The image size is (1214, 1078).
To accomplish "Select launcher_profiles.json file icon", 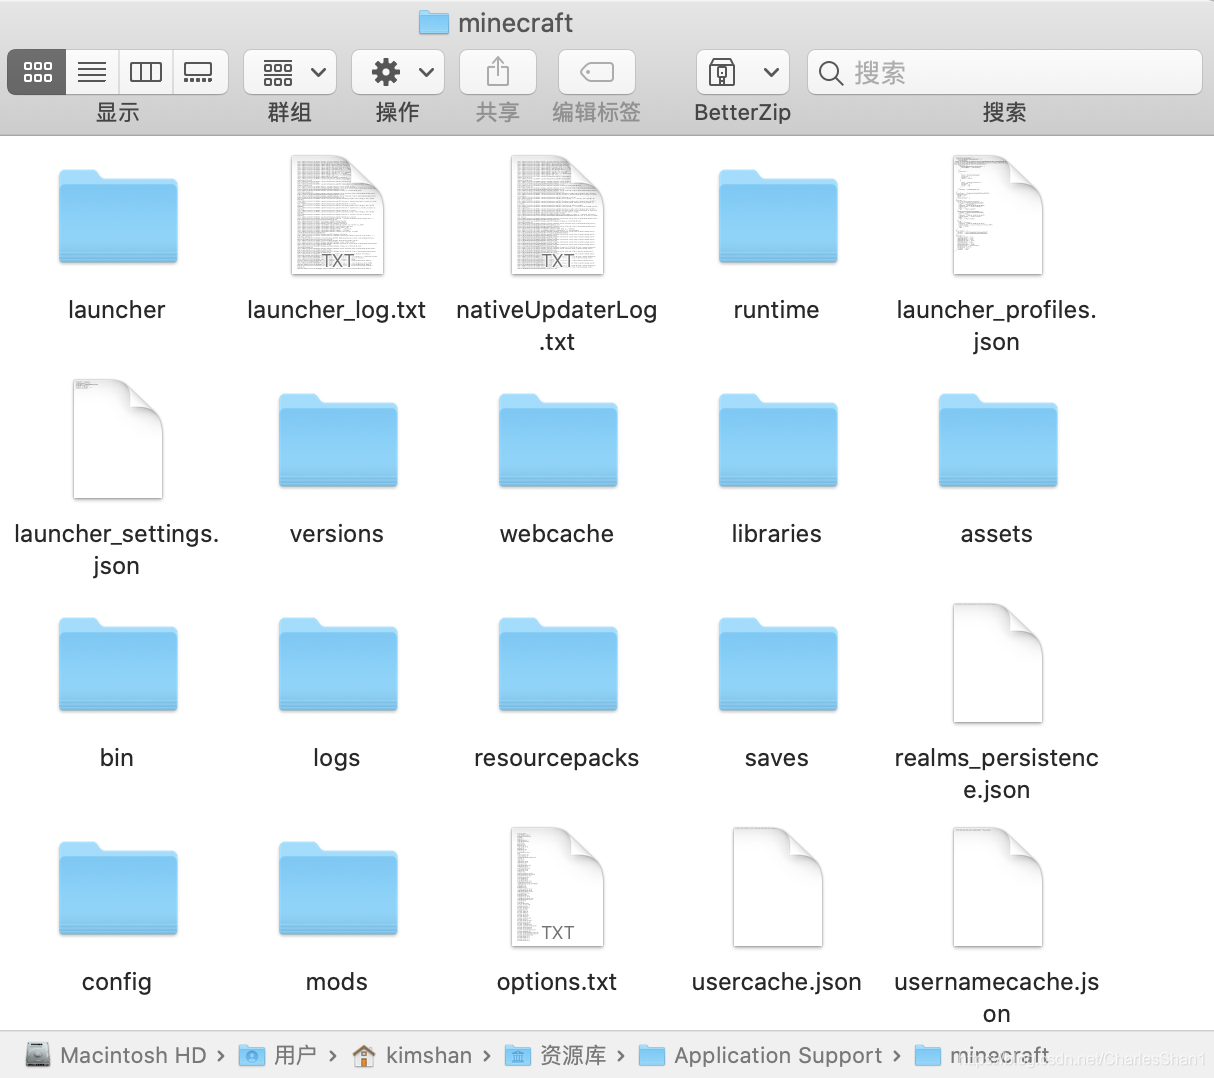I will click(x=998, y=215).
